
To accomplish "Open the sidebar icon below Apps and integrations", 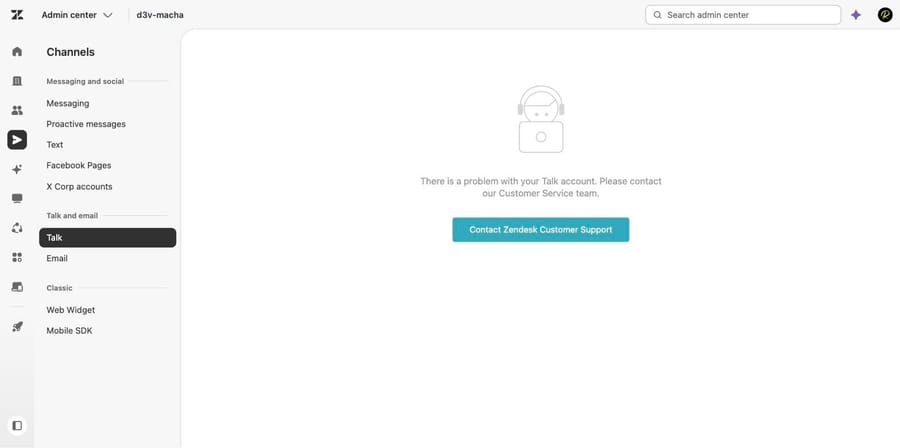I will [x=17, y=286].
